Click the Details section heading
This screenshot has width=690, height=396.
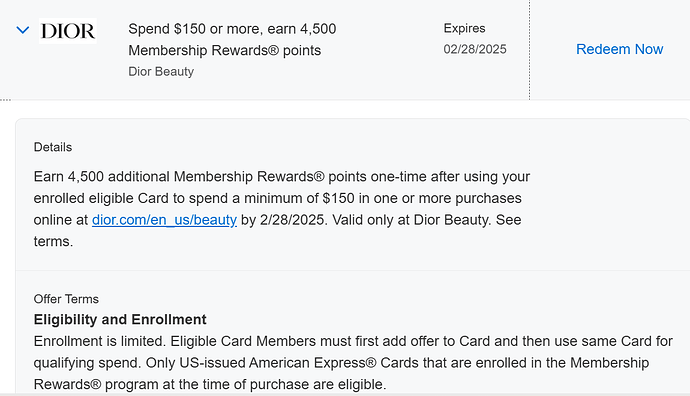click(x=53, y=147)
